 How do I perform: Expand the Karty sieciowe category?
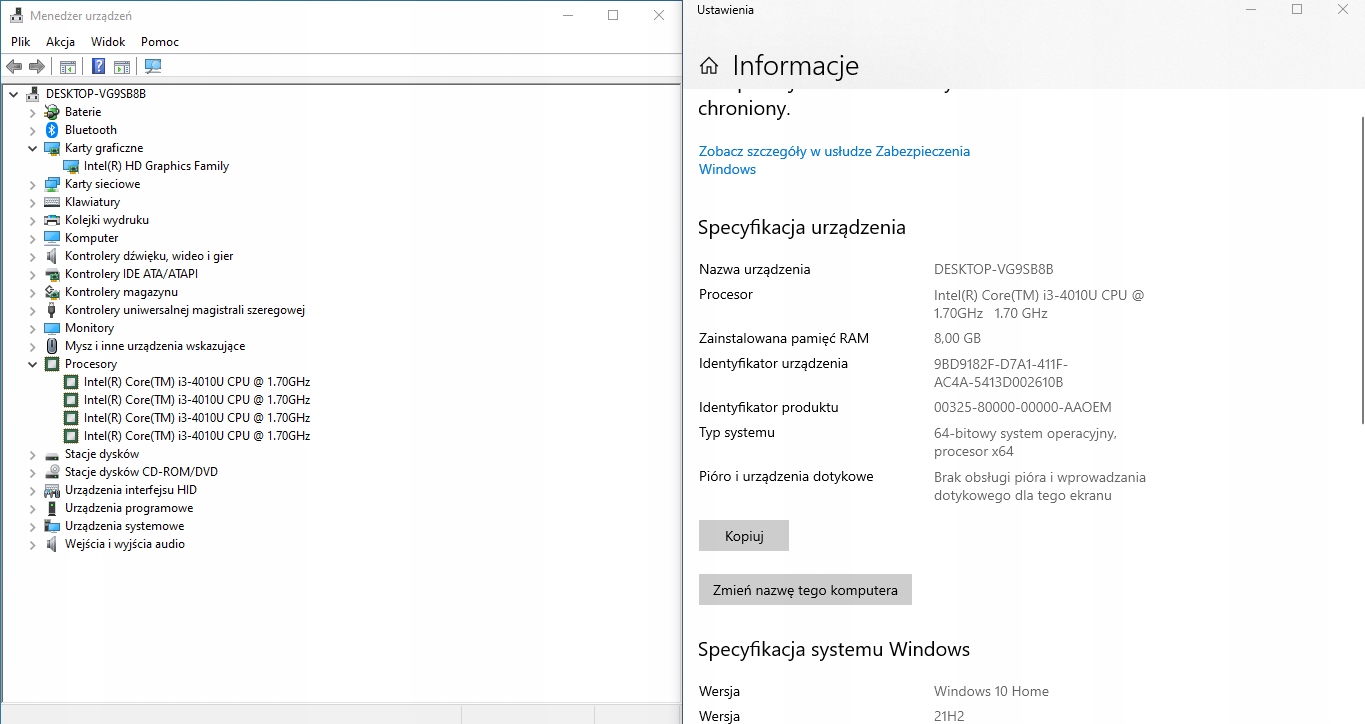(32, 184)
